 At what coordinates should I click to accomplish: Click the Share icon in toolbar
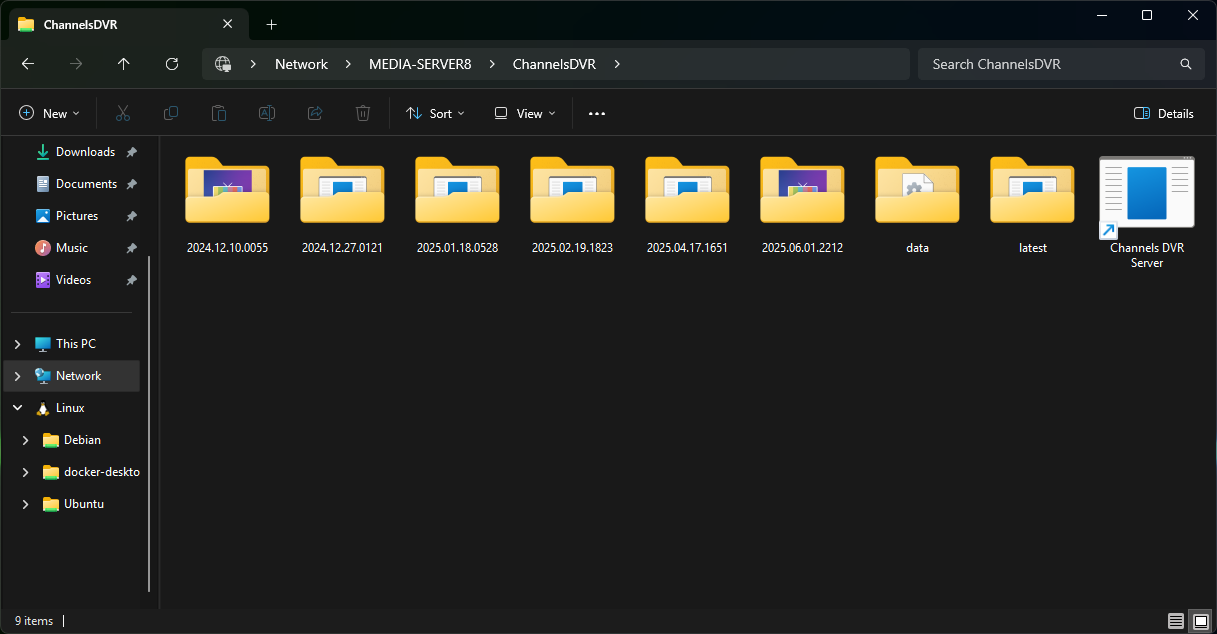(x=315, y=114)
